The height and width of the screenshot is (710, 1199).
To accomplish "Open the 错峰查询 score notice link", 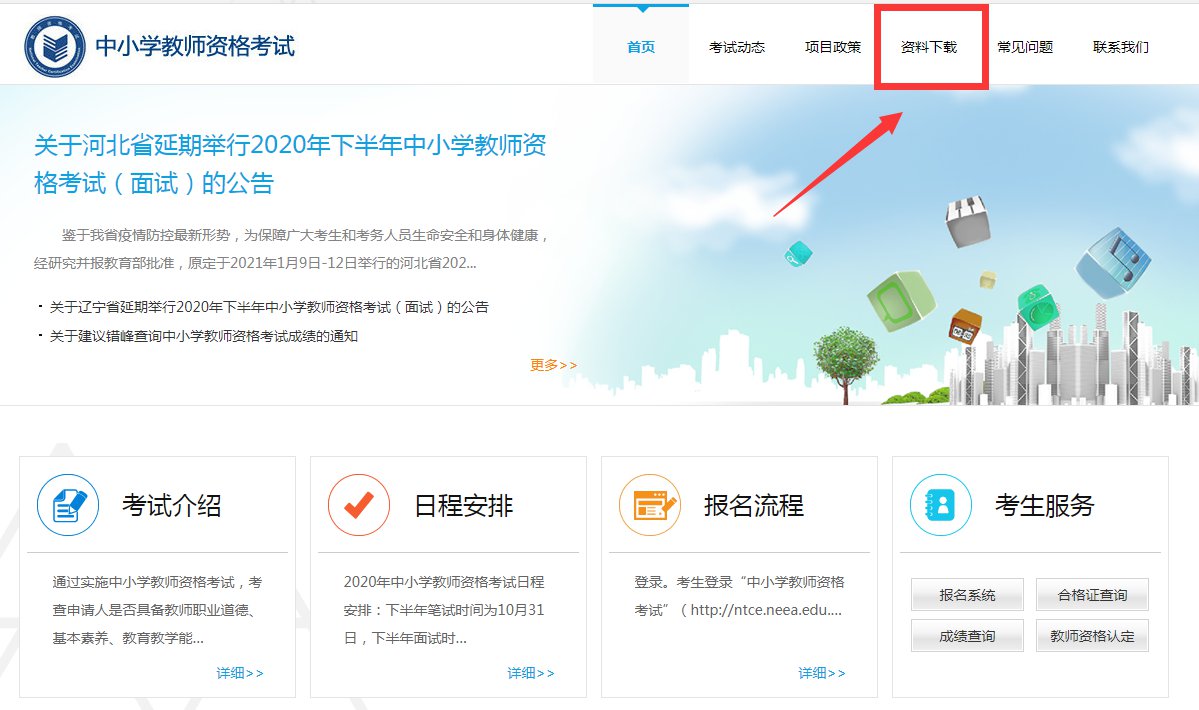I will [x=204, y=336].
